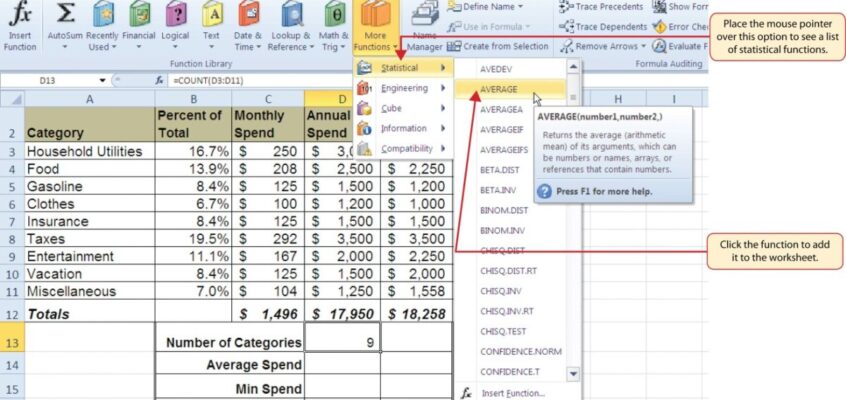Viewport: 846px width, 400px height.
Task: Click the Average Spend label cell
Action: point(230,363)
